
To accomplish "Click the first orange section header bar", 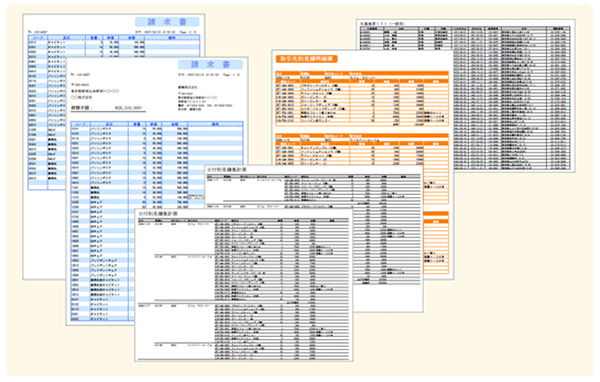I will pyautogui.click(x=362, y=73).
